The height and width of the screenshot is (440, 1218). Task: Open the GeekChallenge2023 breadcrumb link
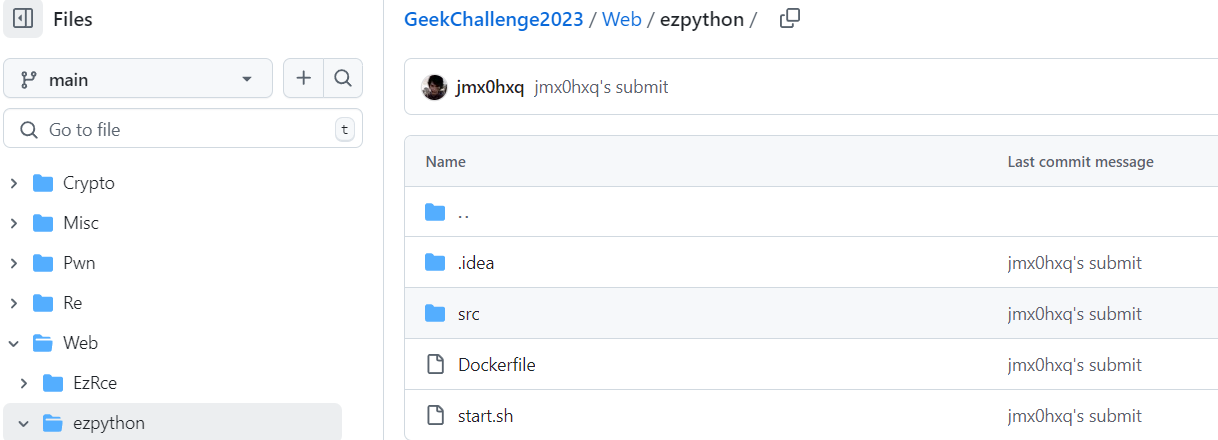493,19
